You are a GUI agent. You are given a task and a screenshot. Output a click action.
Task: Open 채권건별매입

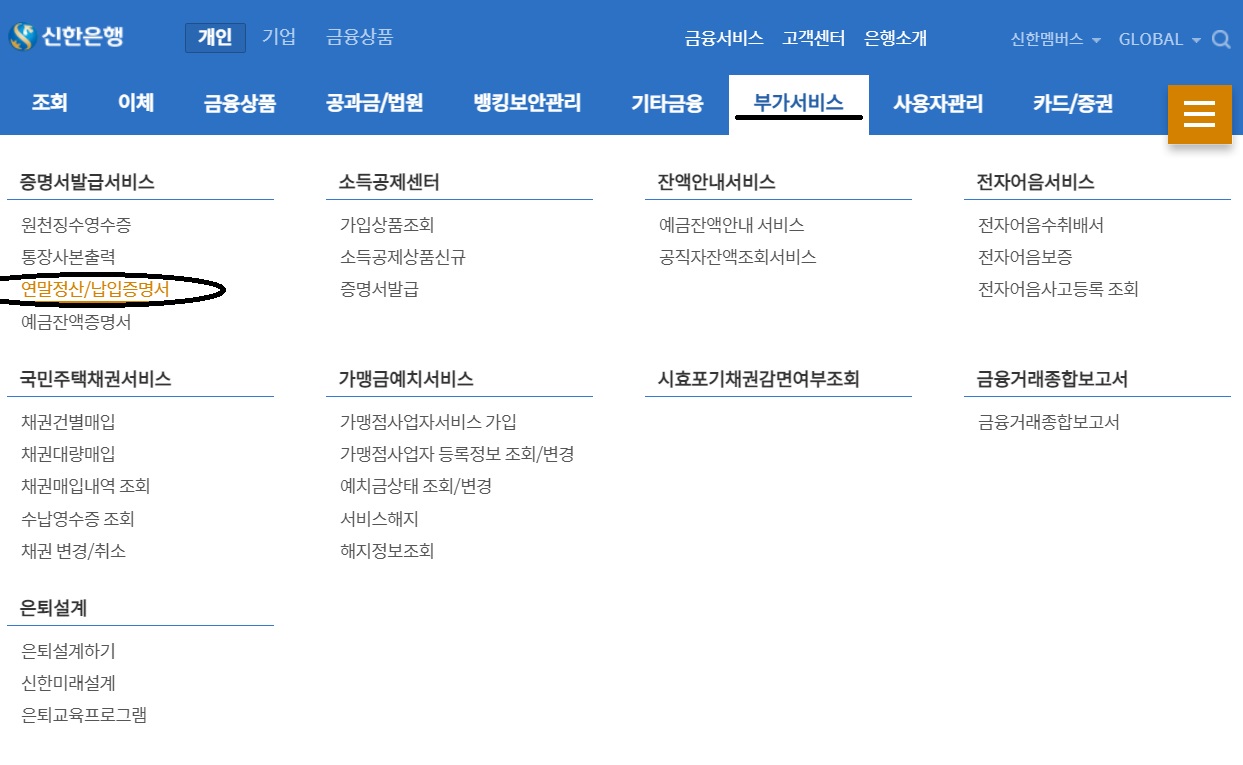pyautogui.click(x=68, y=422)
